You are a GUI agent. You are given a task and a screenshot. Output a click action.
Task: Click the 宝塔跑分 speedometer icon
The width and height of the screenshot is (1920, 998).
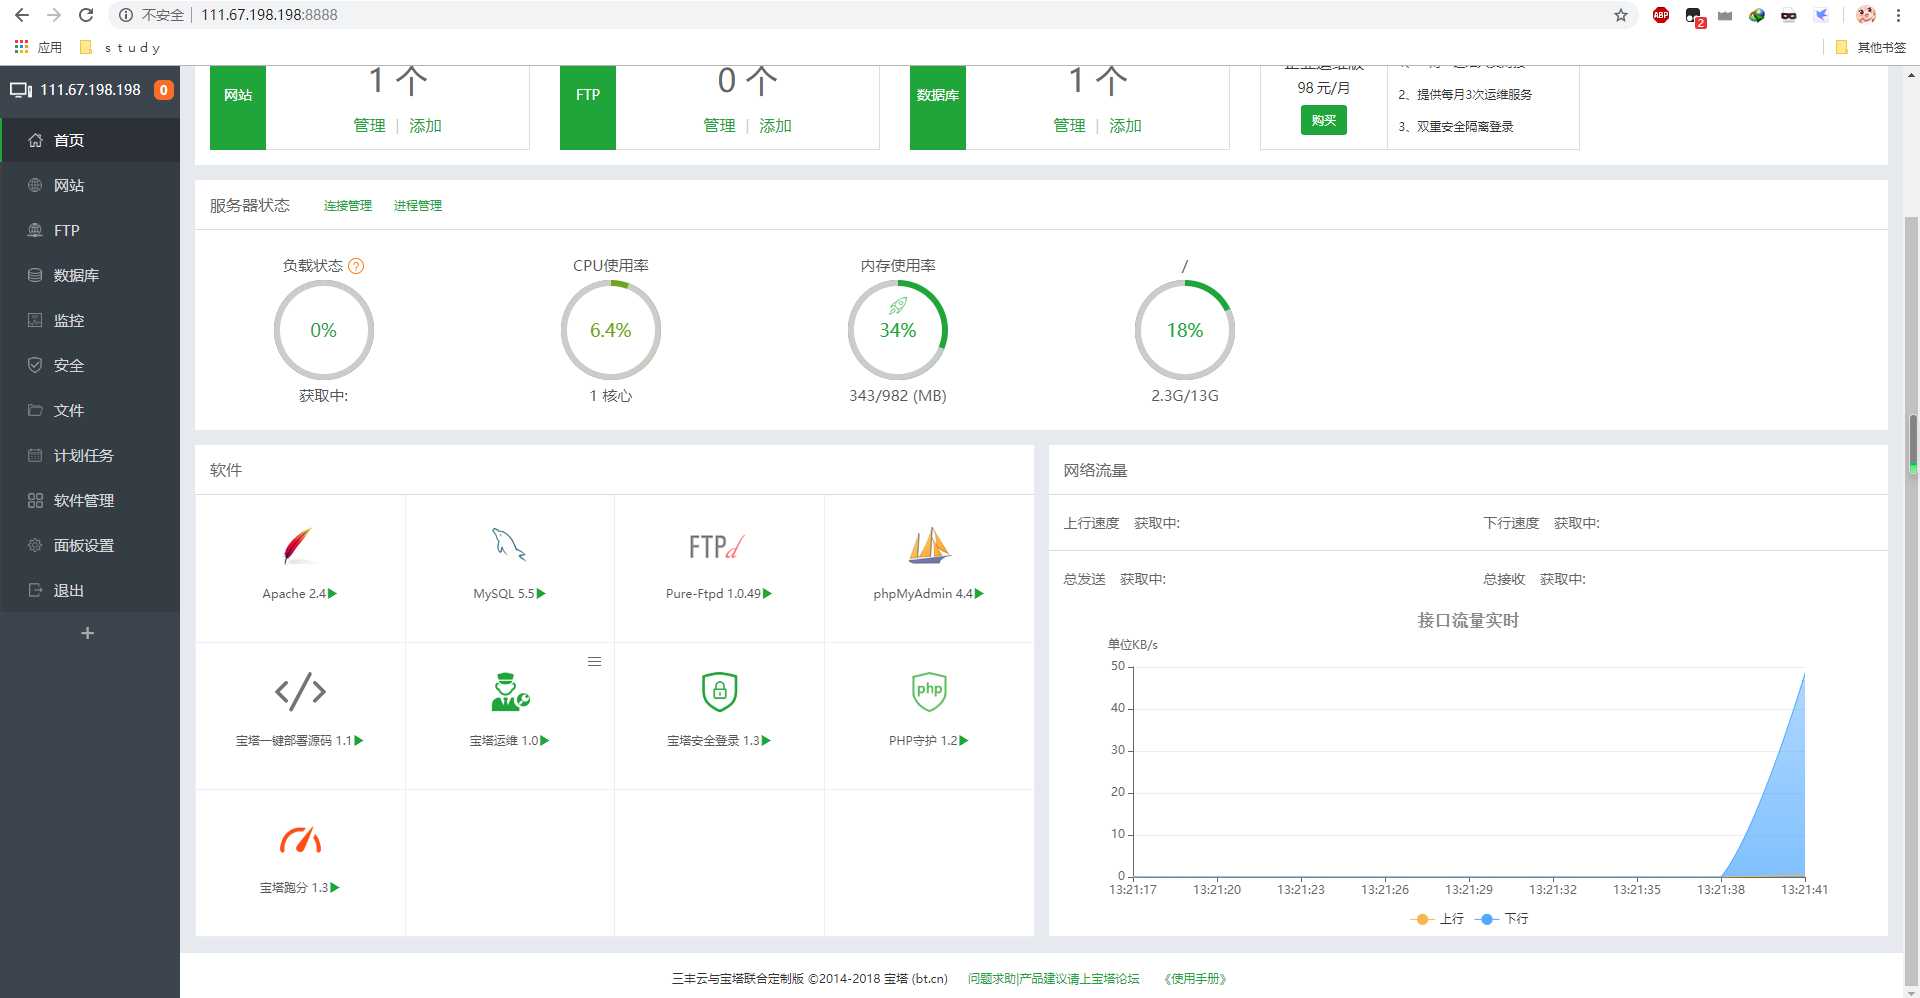pos(300,839)
